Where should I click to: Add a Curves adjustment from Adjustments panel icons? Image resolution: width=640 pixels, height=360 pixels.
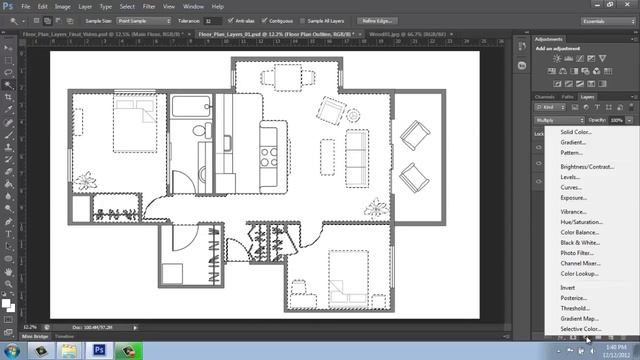580,59
